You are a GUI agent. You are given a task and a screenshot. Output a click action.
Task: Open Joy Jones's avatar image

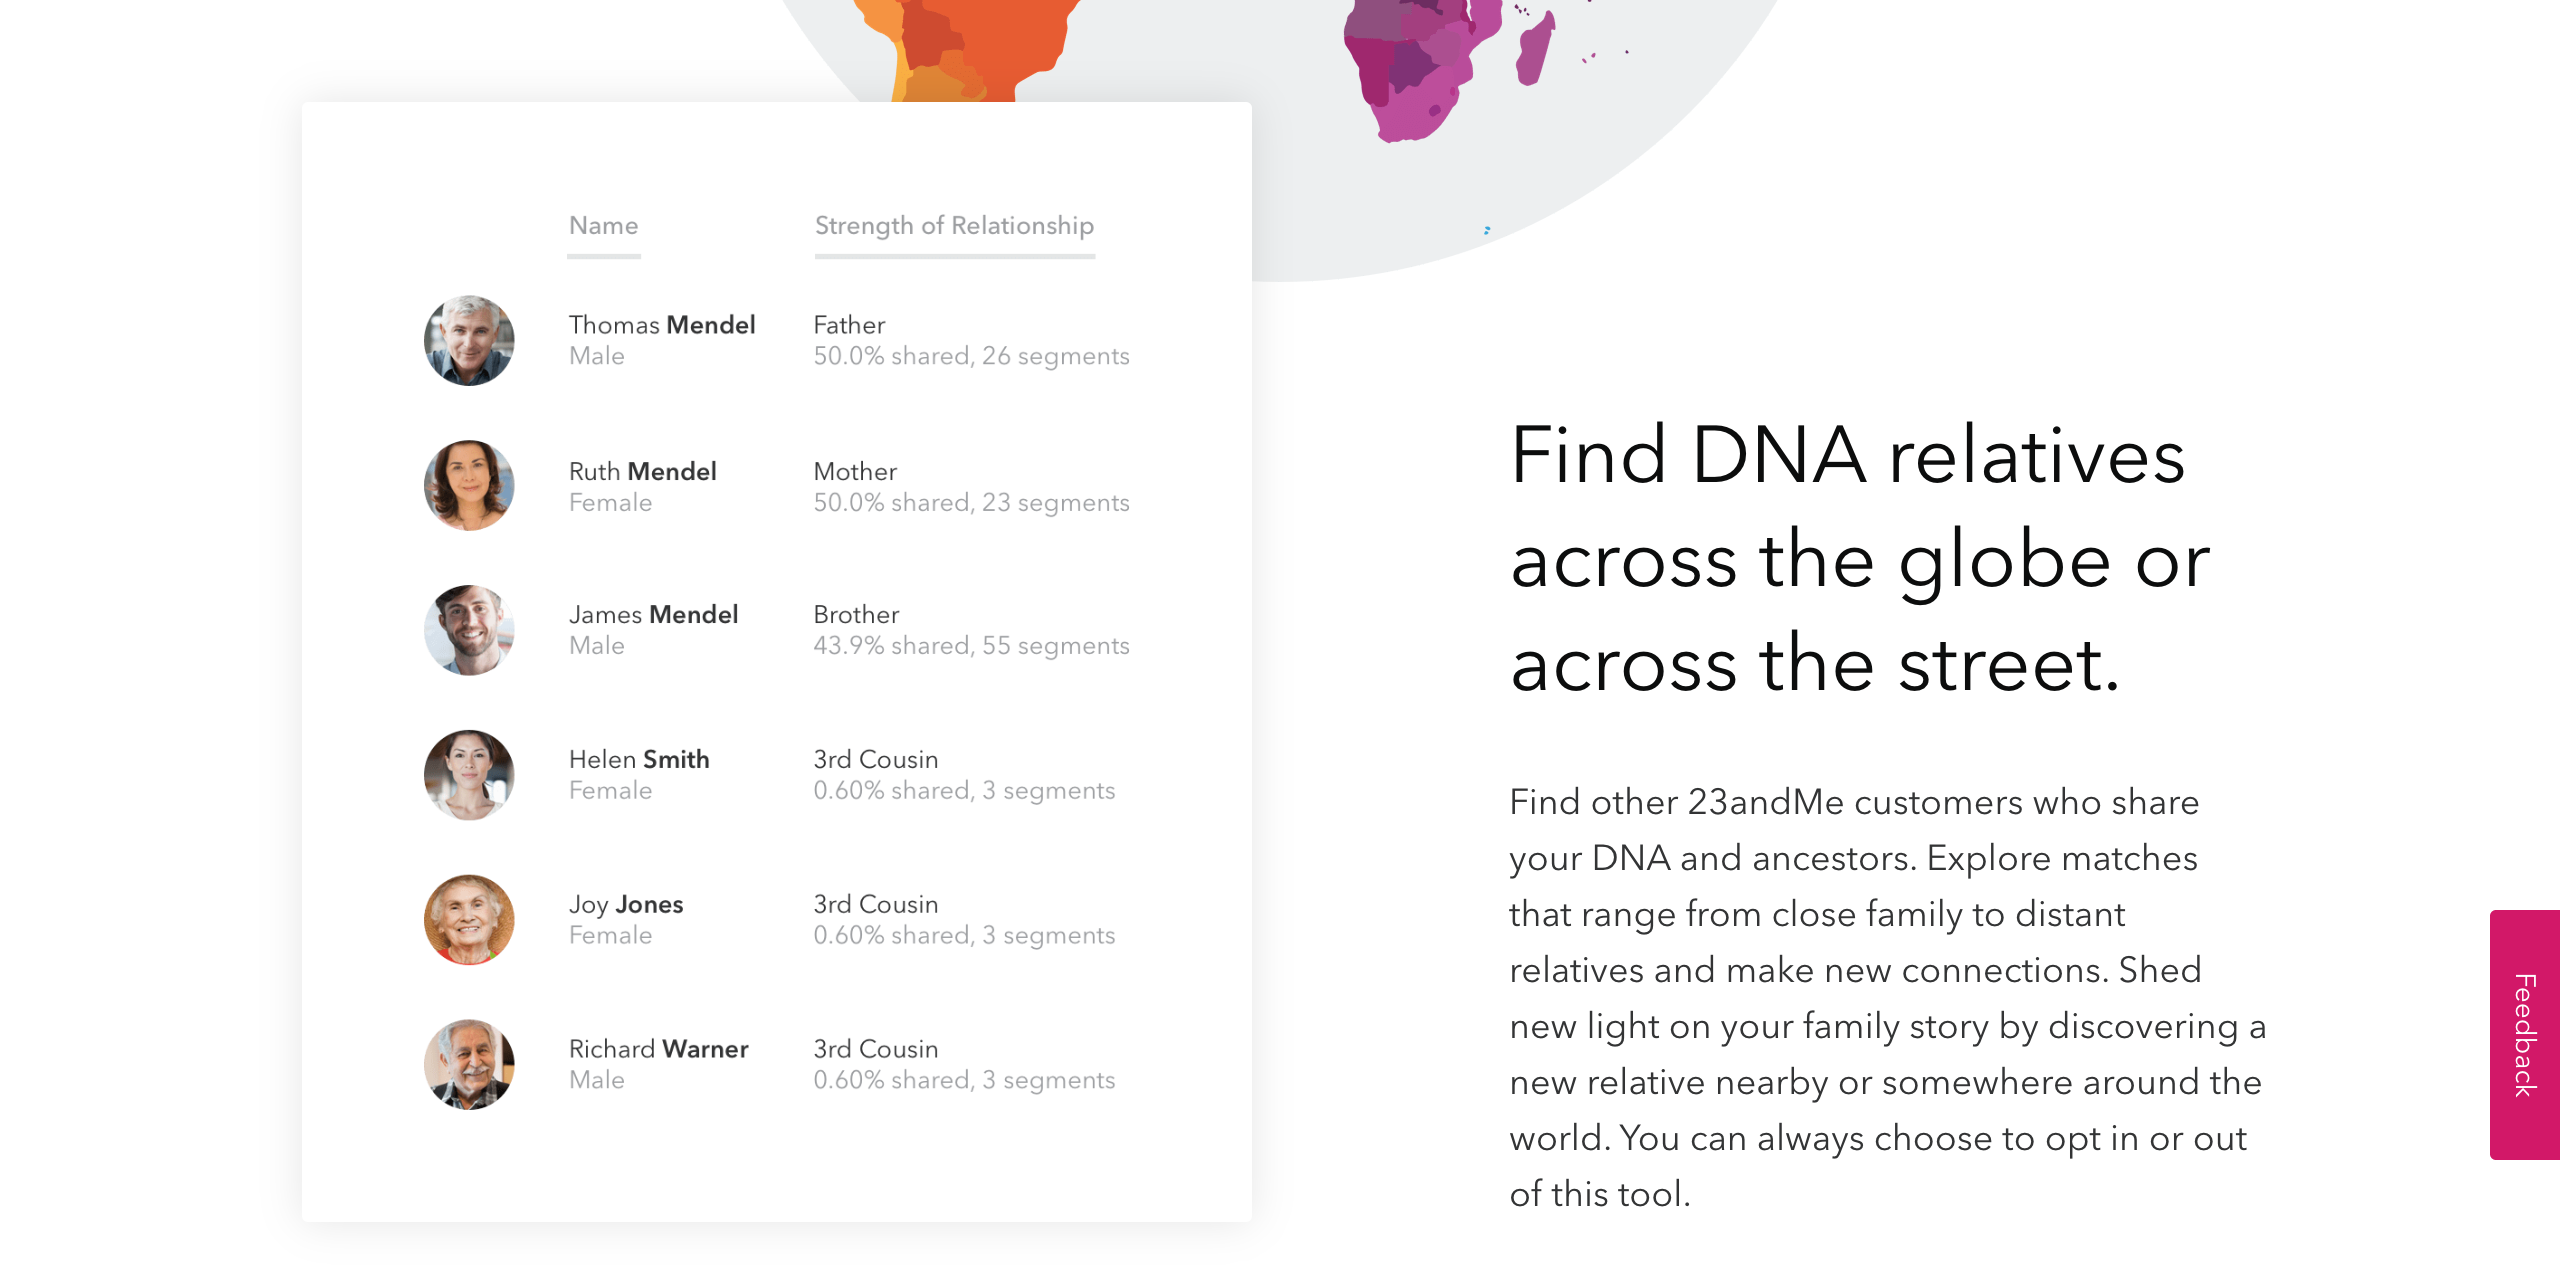tap(469, 920)
